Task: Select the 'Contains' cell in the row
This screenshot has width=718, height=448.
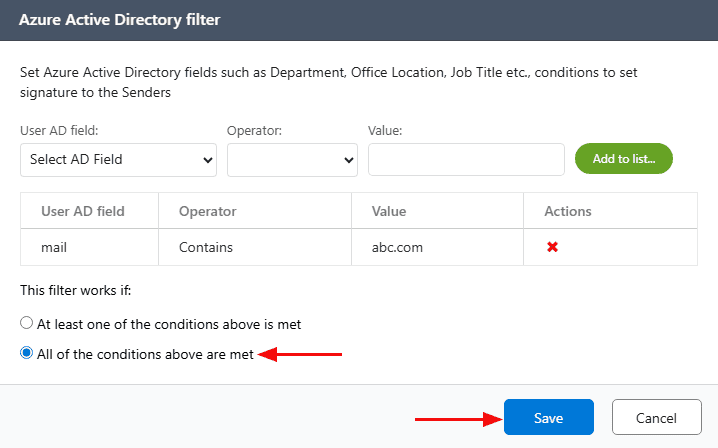Action: (205, 247)
